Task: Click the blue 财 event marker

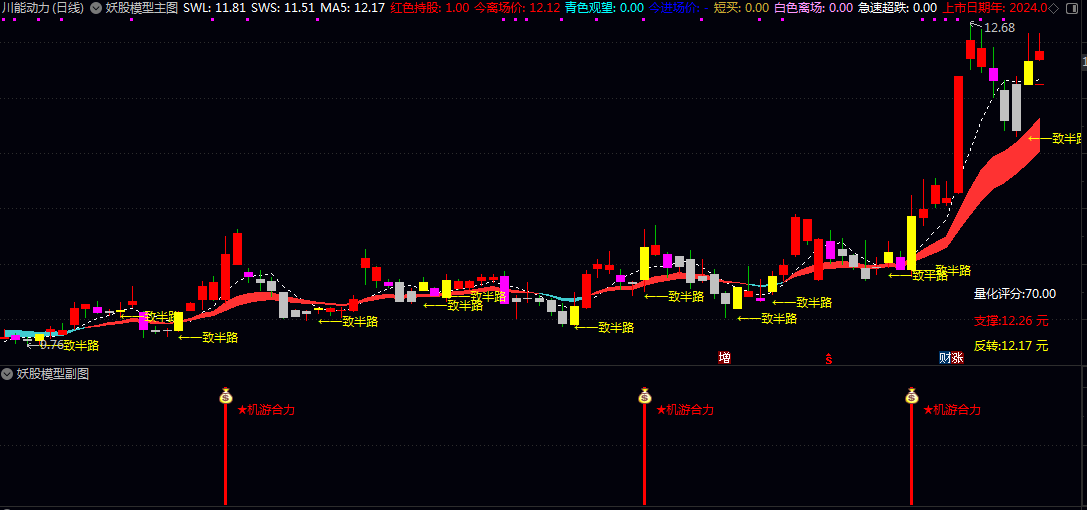Action: (x=945, y=358)
